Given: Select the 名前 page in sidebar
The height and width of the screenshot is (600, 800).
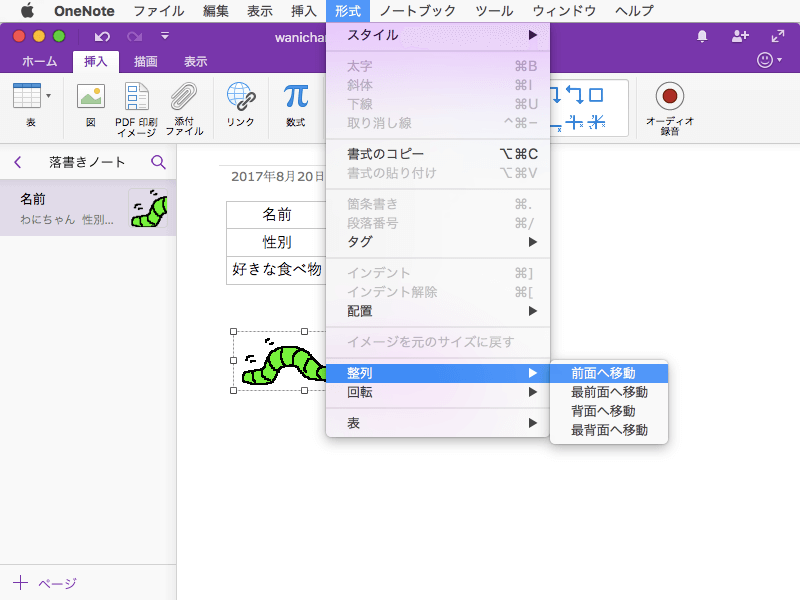Looking at the screenshot, I should [x=88, y=208].
